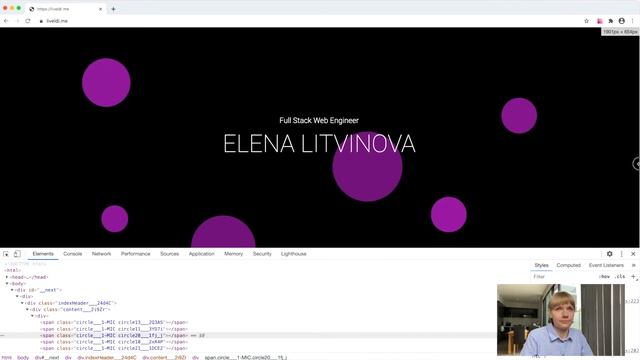This screenshot has height=360, width=640.
Task: Open the pink browser extension icon
Action: point(600,21)
